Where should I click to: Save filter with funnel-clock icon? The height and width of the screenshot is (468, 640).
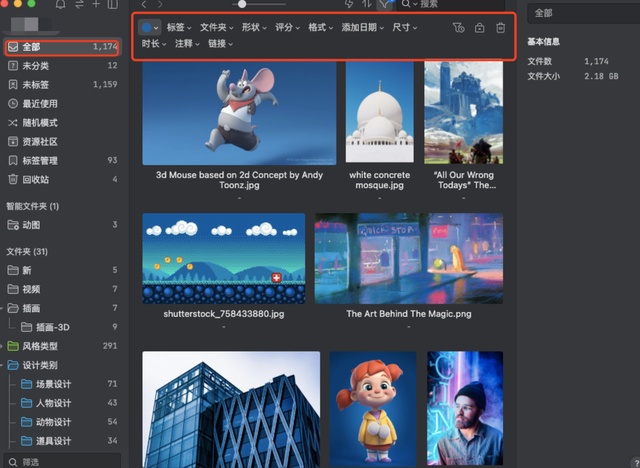[x=458, y=28]
